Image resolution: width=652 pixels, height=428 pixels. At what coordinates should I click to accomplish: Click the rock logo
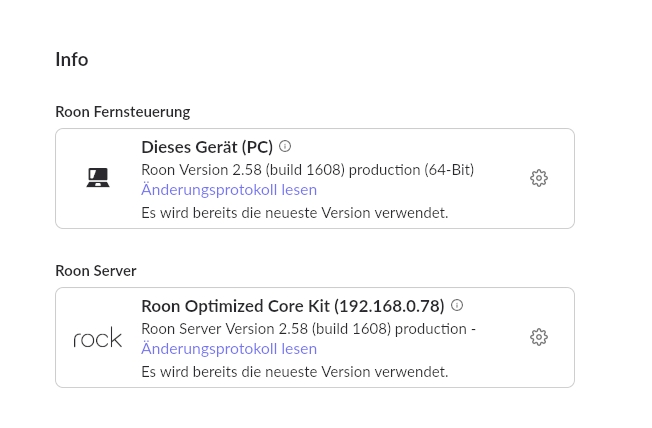98,338
